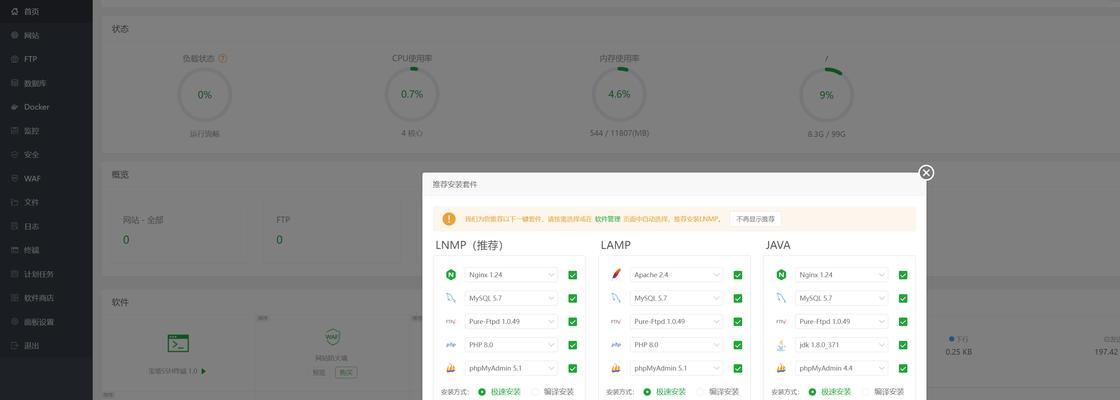Click the Nginx icon in the JAVA column
This screenshot has height=400, width=1120.
[781, 275]
